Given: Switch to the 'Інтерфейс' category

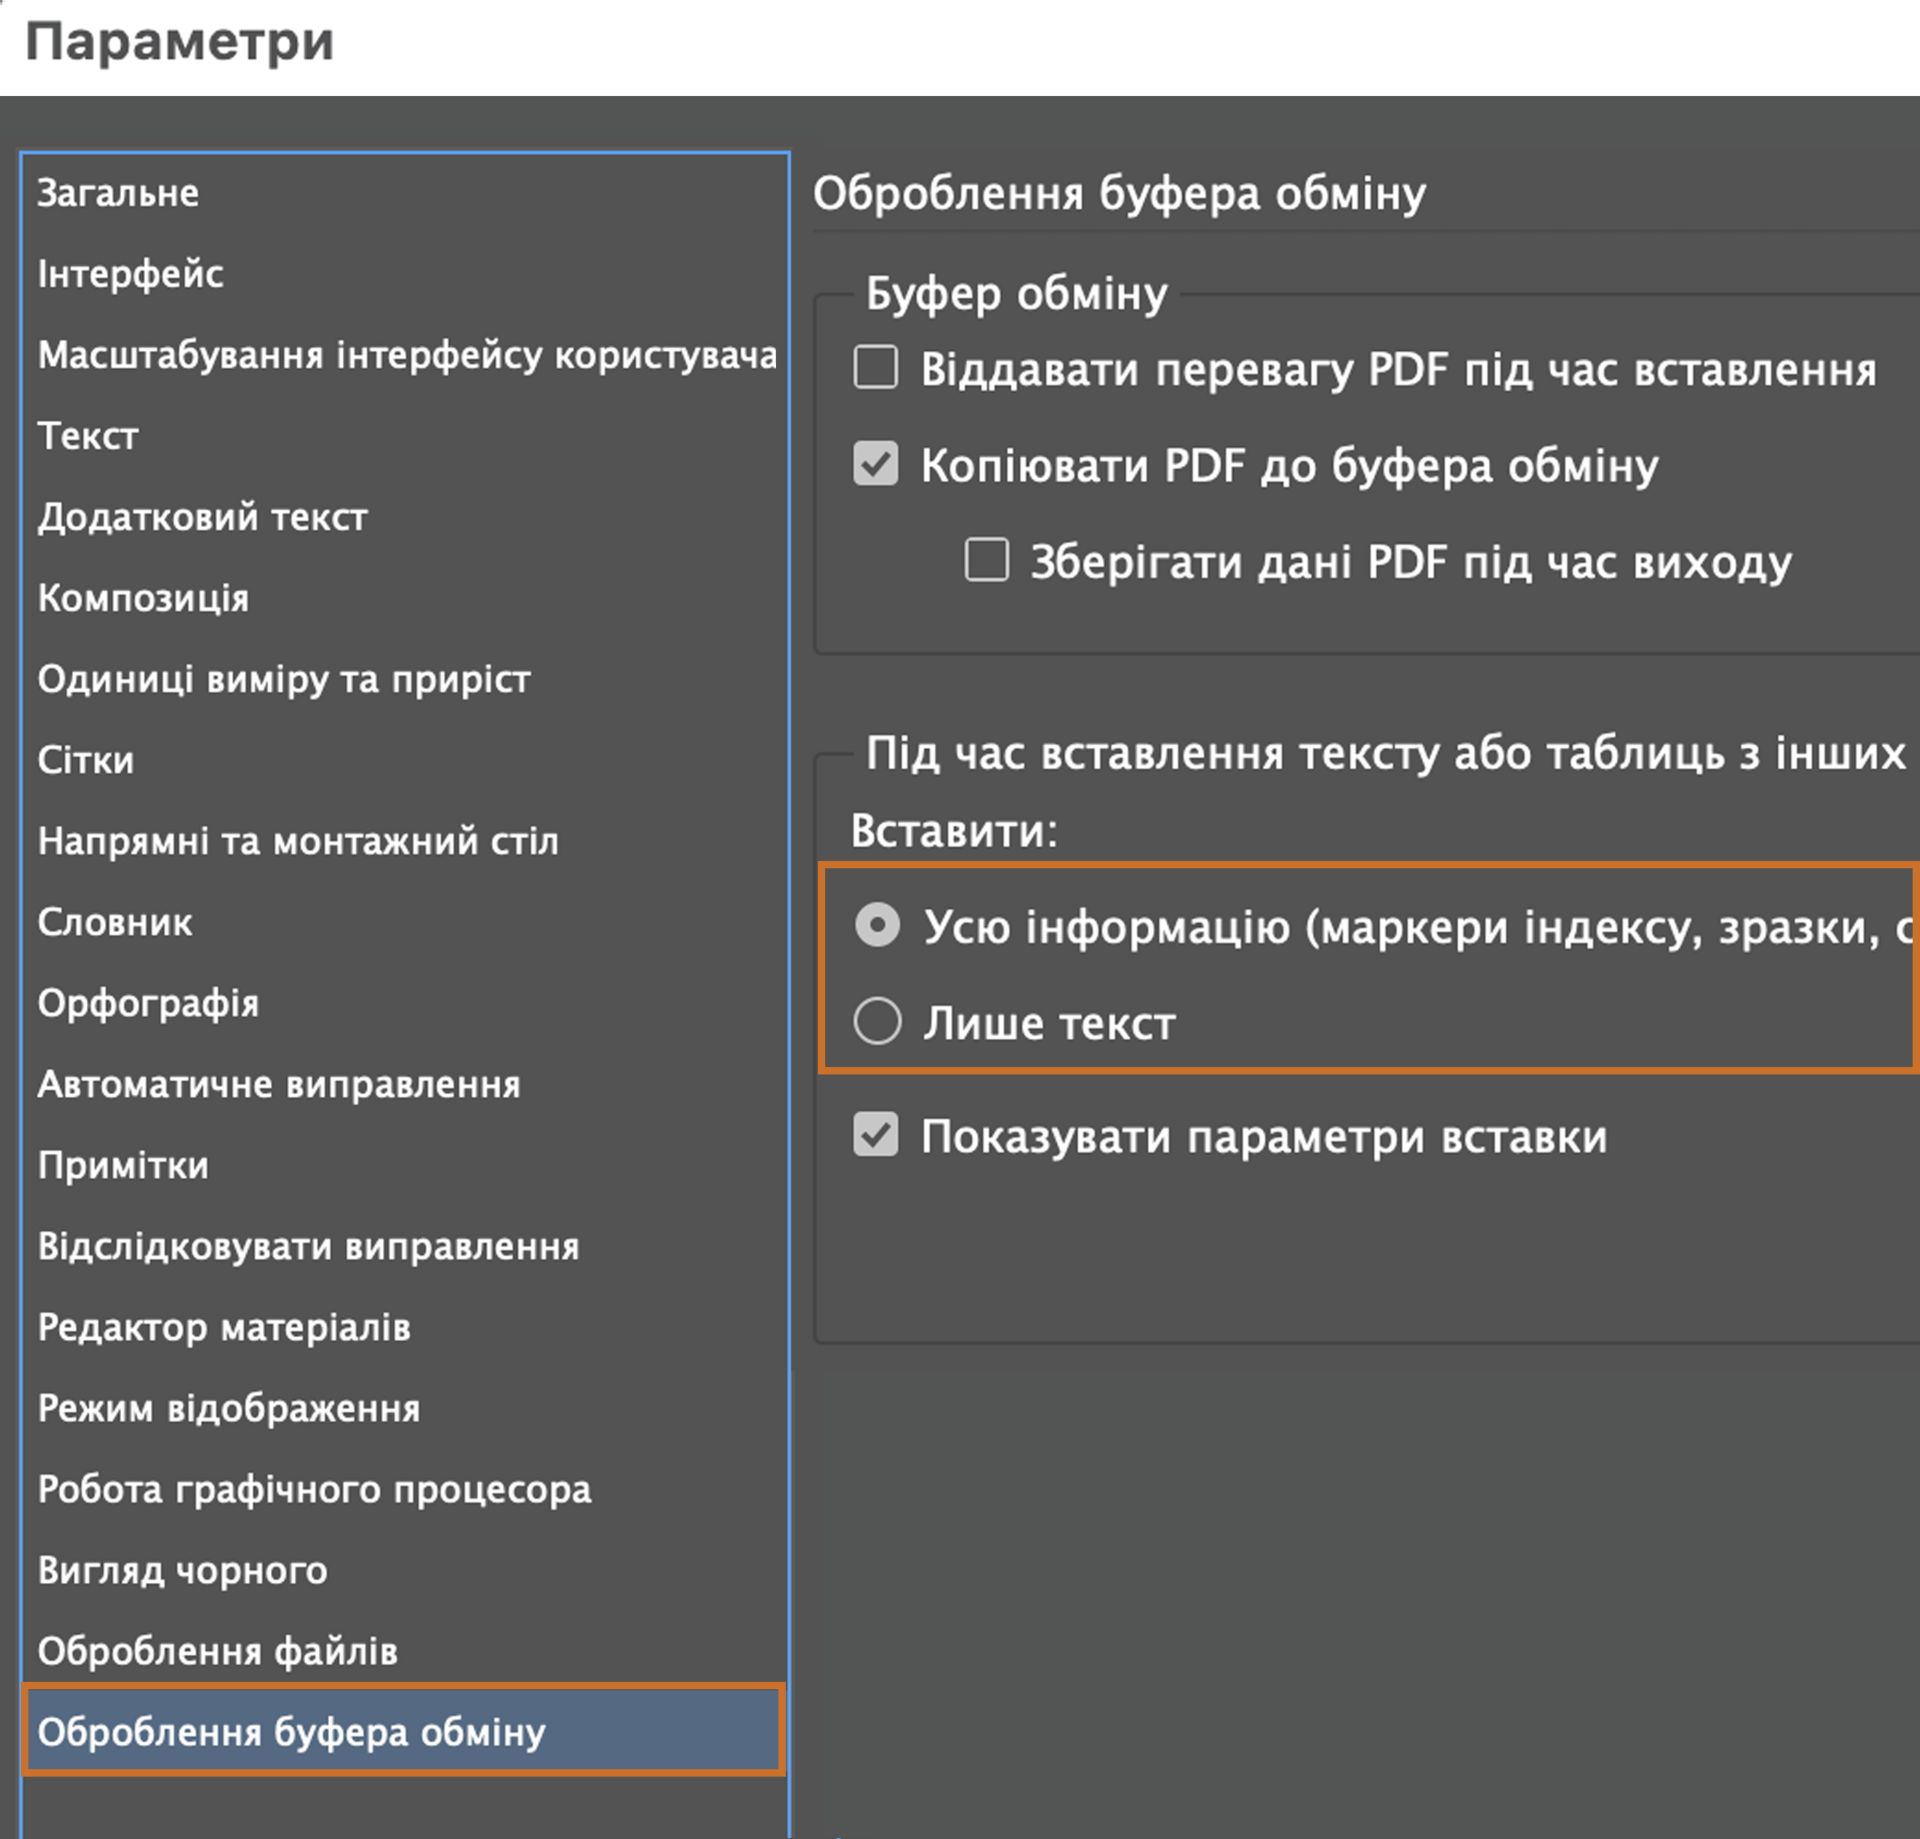Looking at the screenshot, I should (130, 274).
